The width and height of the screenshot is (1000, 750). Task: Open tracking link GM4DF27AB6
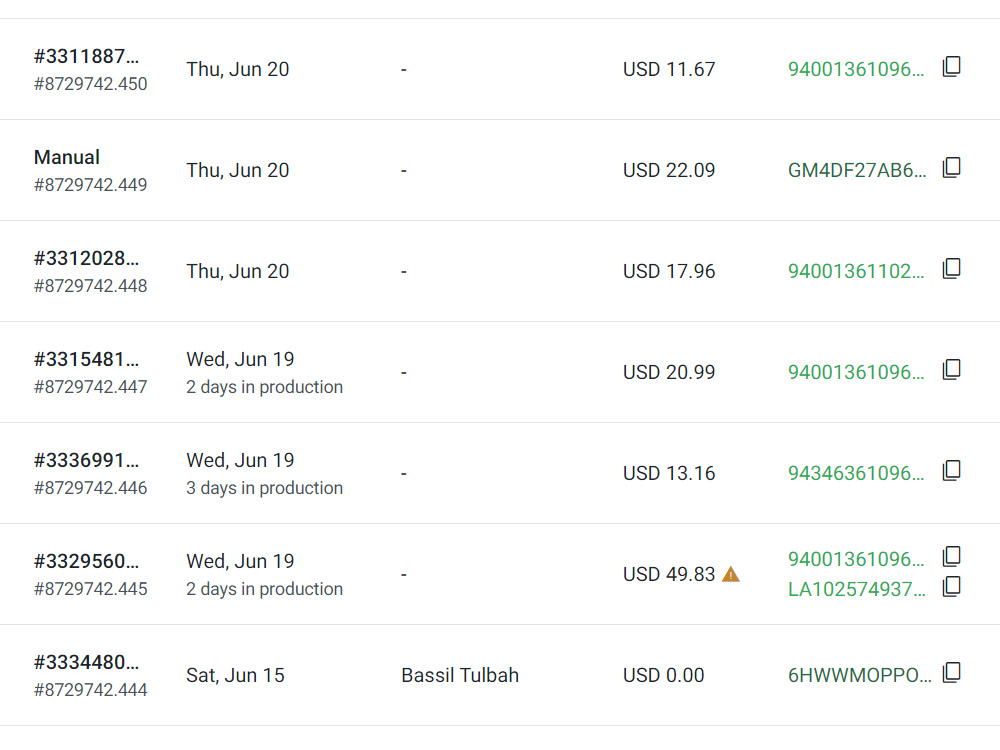point(857,170)
